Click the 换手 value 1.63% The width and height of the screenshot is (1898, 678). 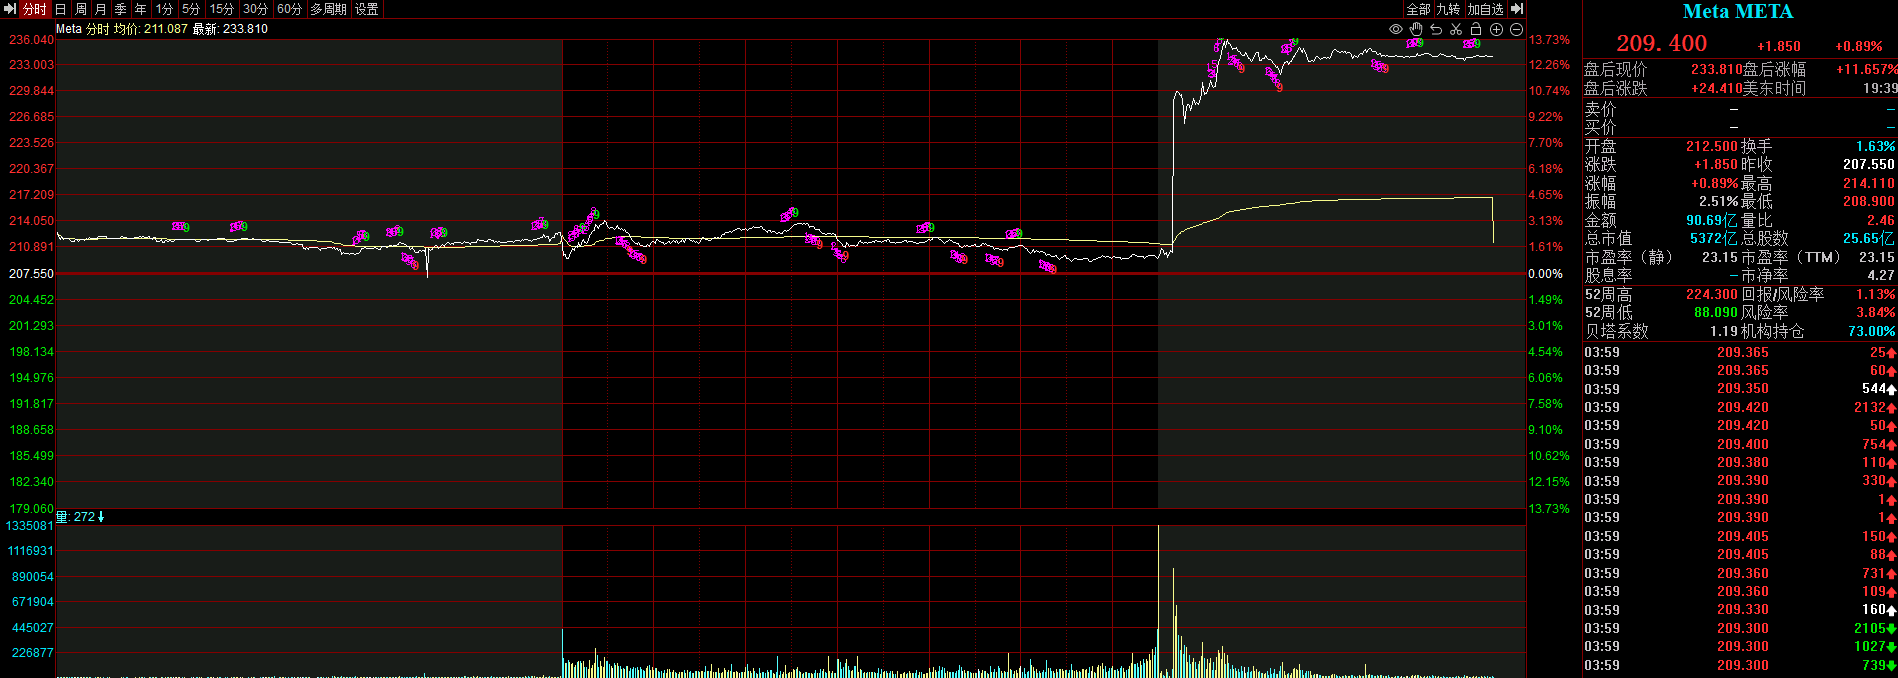[1876, 146]
